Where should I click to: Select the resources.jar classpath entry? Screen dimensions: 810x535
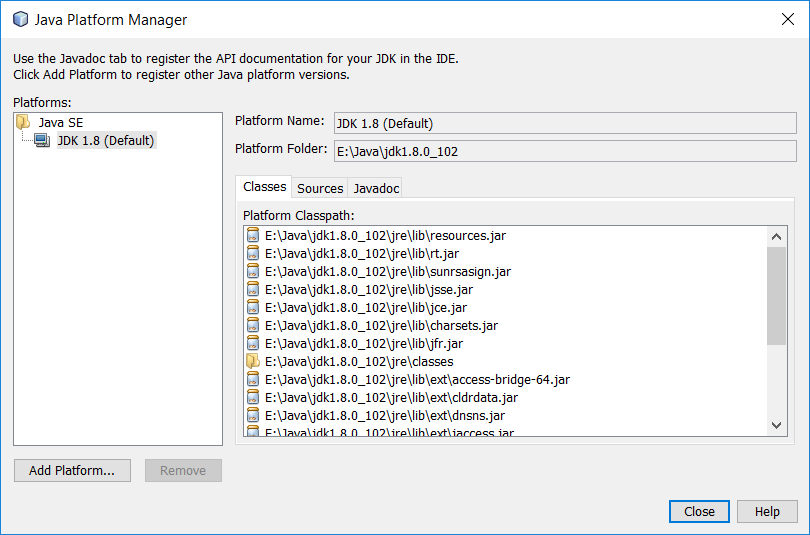(x=385, y=235)
